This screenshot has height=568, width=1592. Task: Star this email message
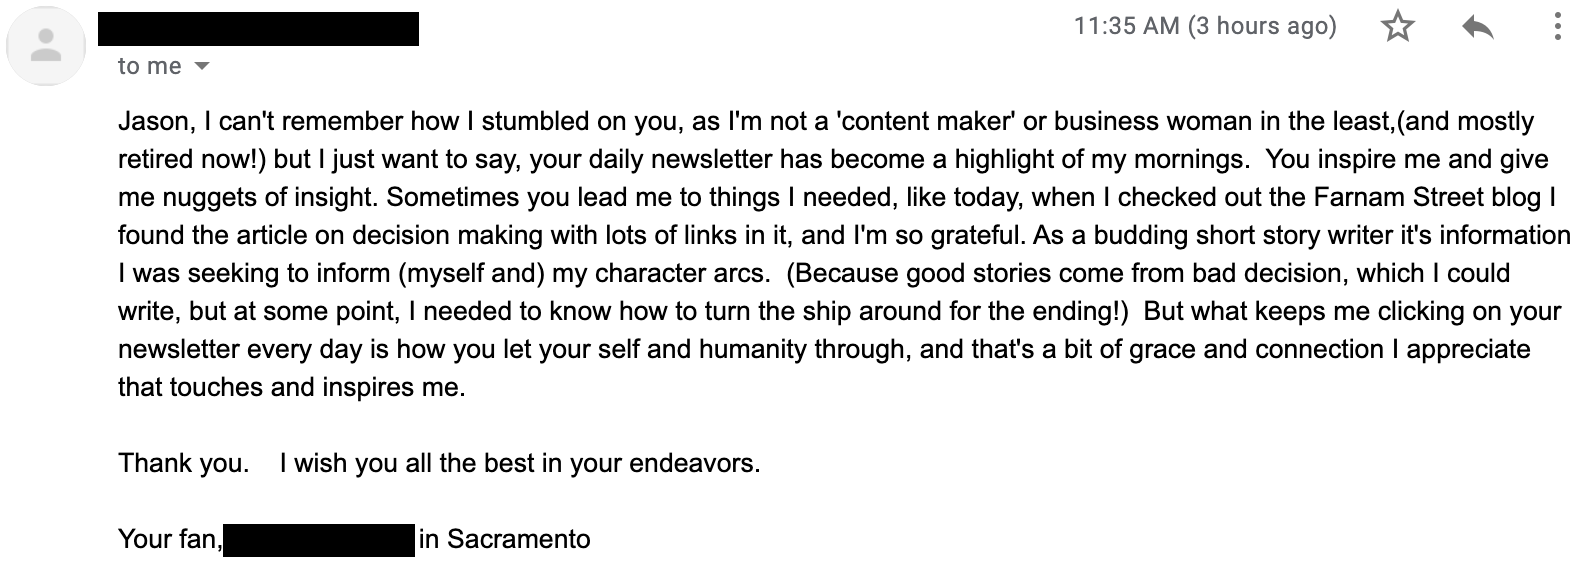(1398, 27)
